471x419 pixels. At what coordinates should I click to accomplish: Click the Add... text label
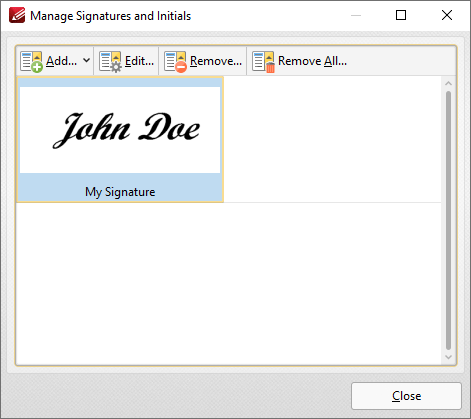coord(61,61)
